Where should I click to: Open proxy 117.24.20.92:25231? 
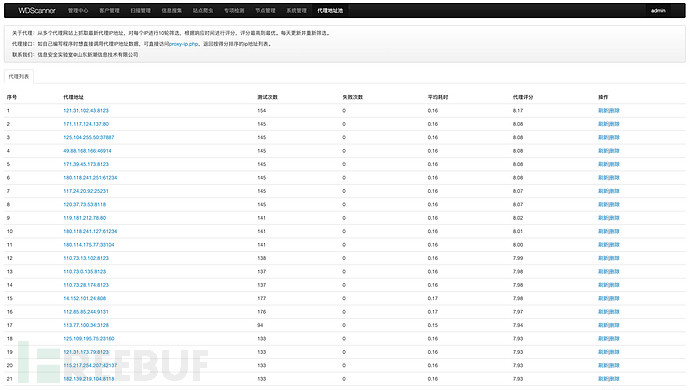[86, 191]
